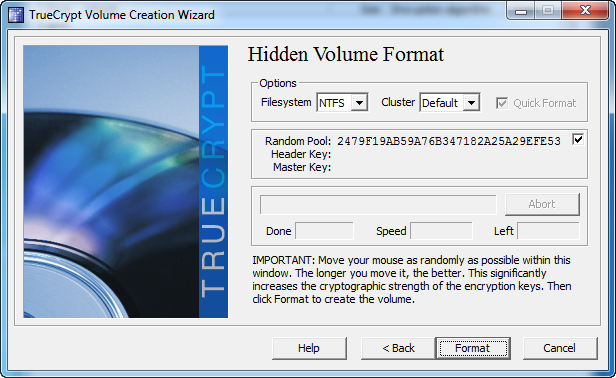The height and width of the screenshot is (378, 616).
Task: Toggle the Quick Format checkbox
Action: pos(502,103)
